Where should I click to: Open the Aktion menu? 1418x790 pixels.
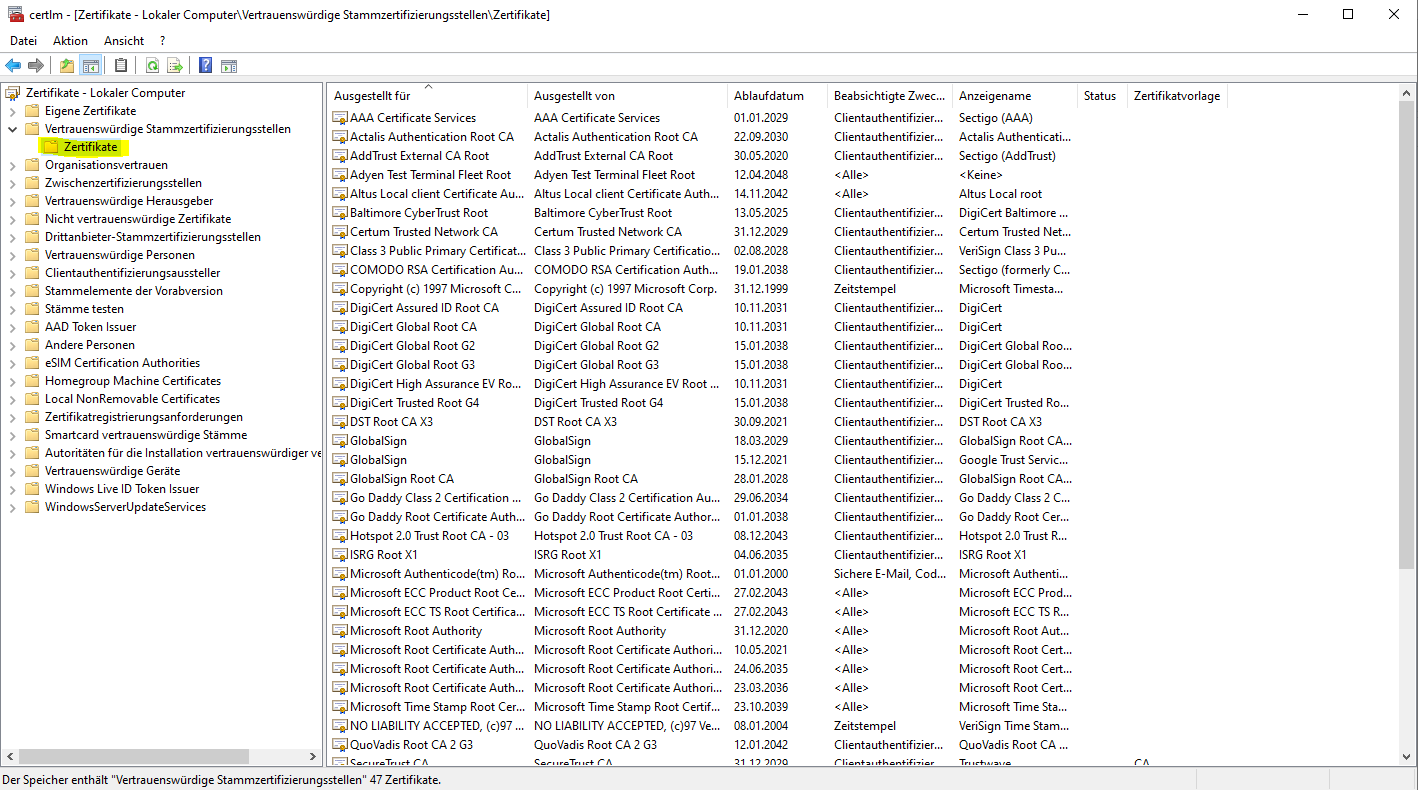pyautogui.click(x=70, y=41)
